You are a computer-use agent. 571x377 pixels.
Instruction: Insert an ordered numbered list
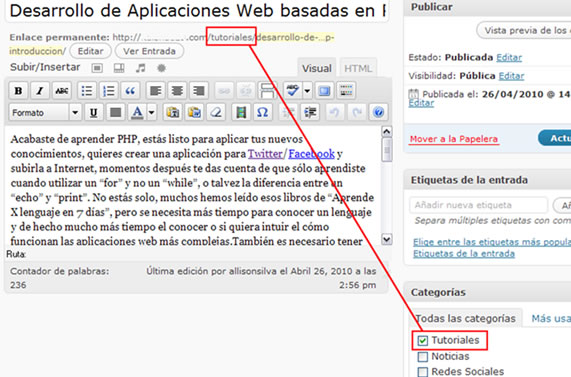pyautogui.click(x=109, y=91)
